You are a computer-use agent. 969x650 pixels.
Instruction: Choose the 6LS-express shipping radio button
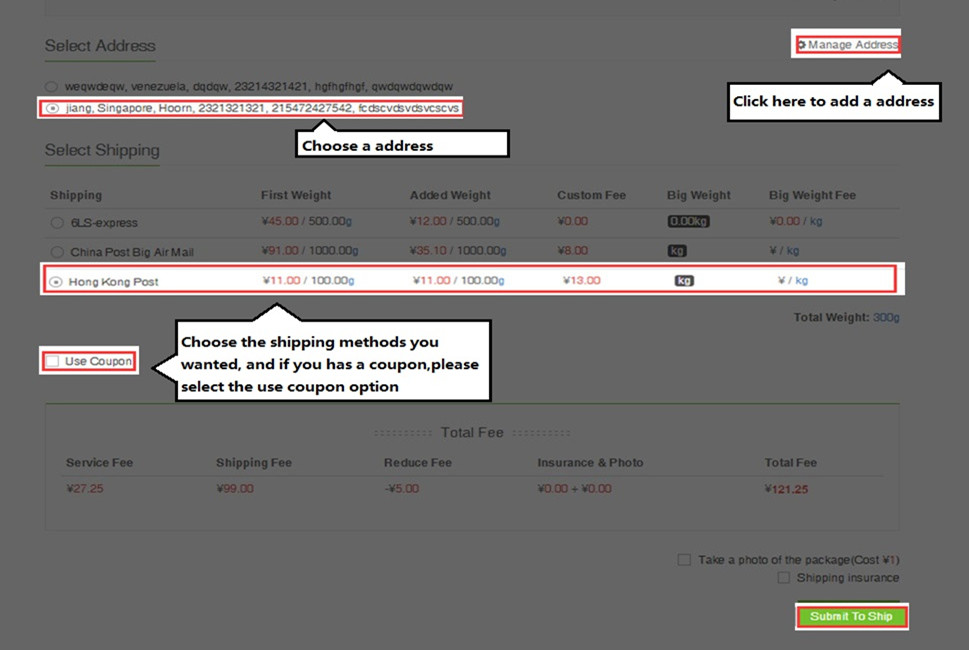coord(57,223)
